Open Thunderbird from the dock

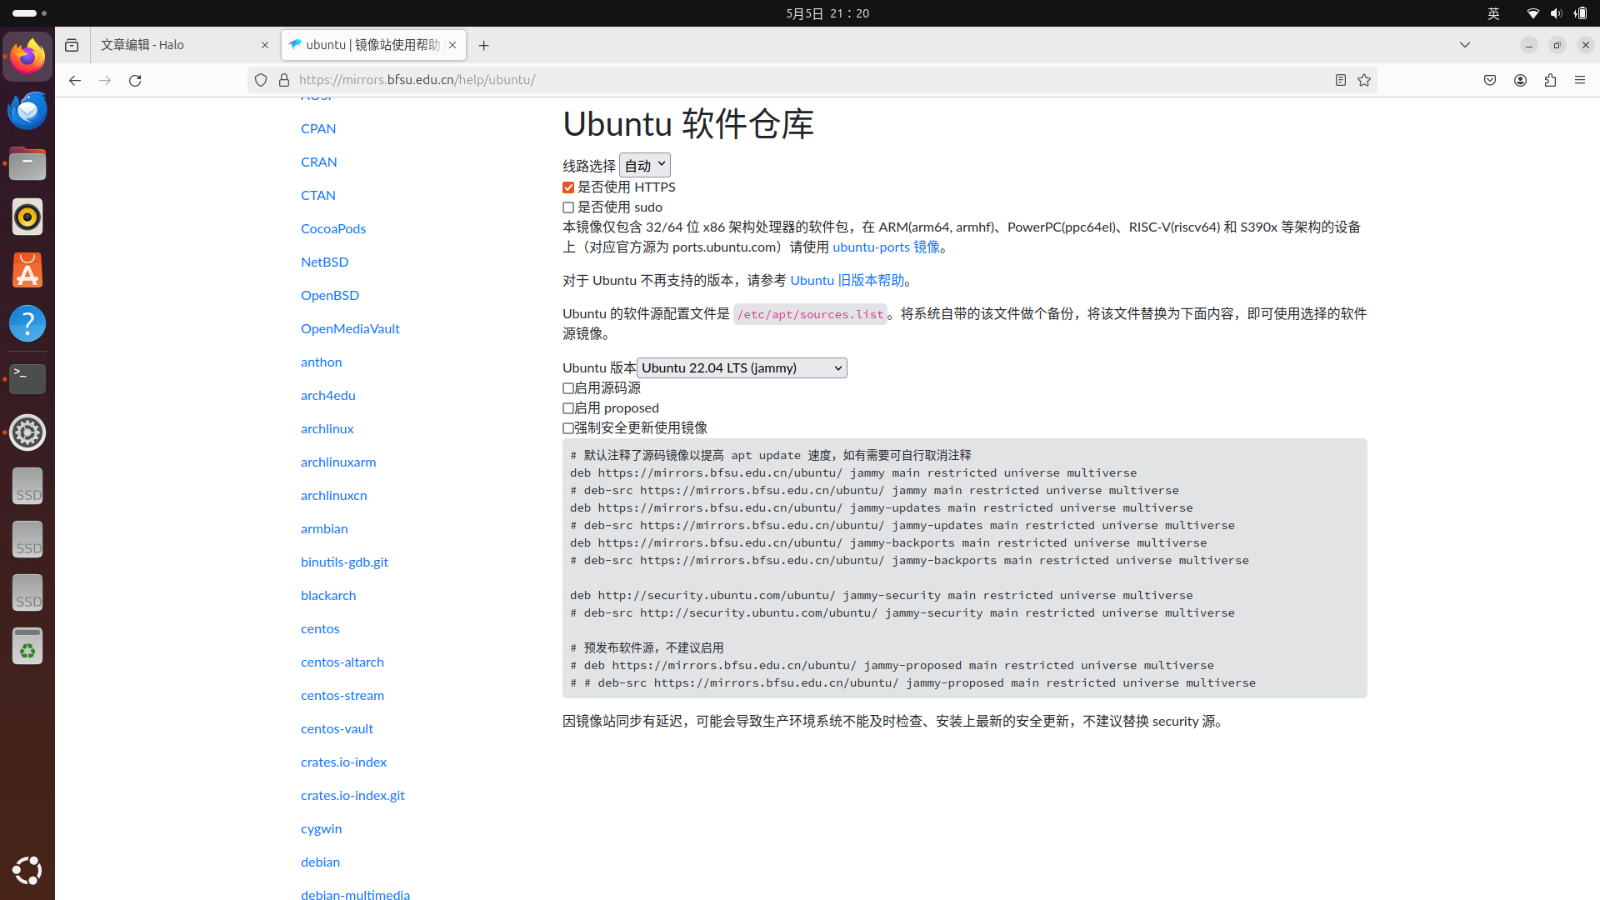point(27,110)
